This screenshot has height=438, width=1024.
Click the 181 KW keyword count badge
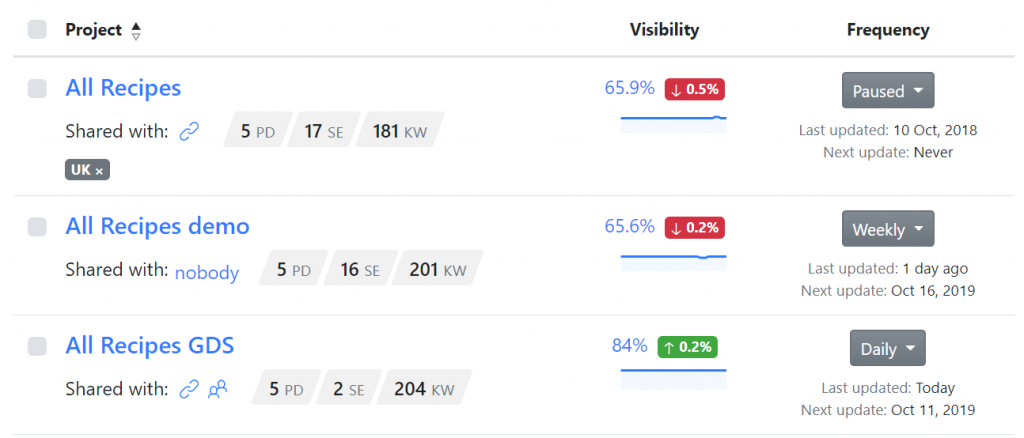[x=400, y=132]
